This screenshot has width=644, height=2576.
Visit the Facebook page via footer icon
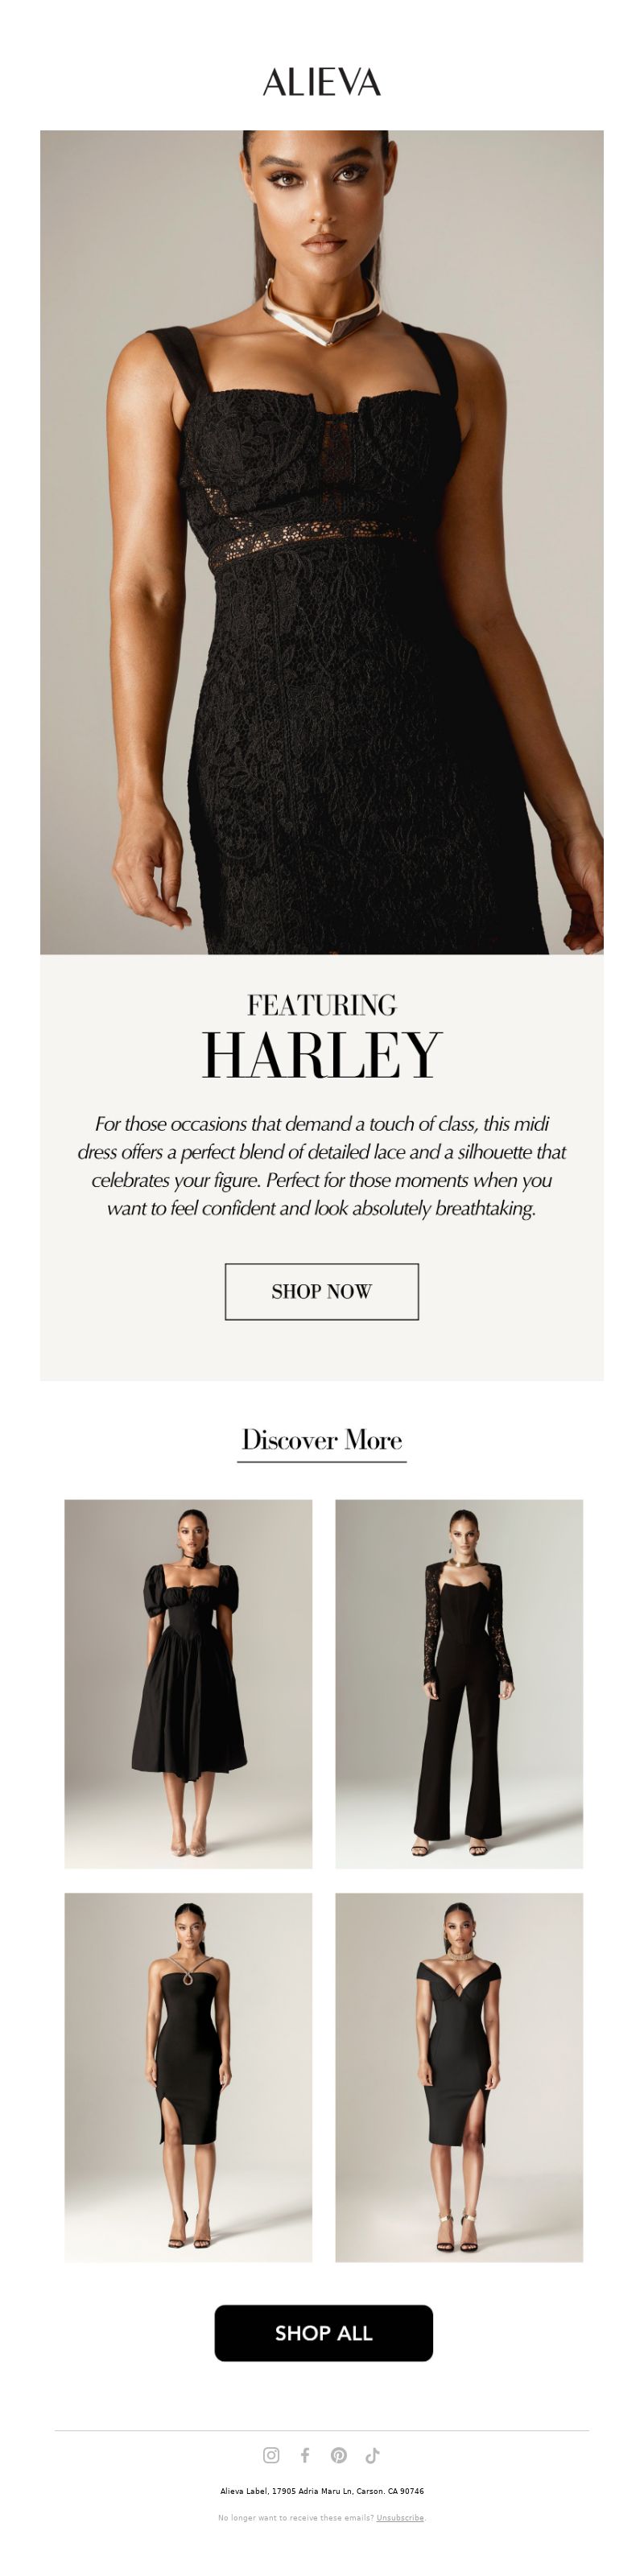point(305,2455)
